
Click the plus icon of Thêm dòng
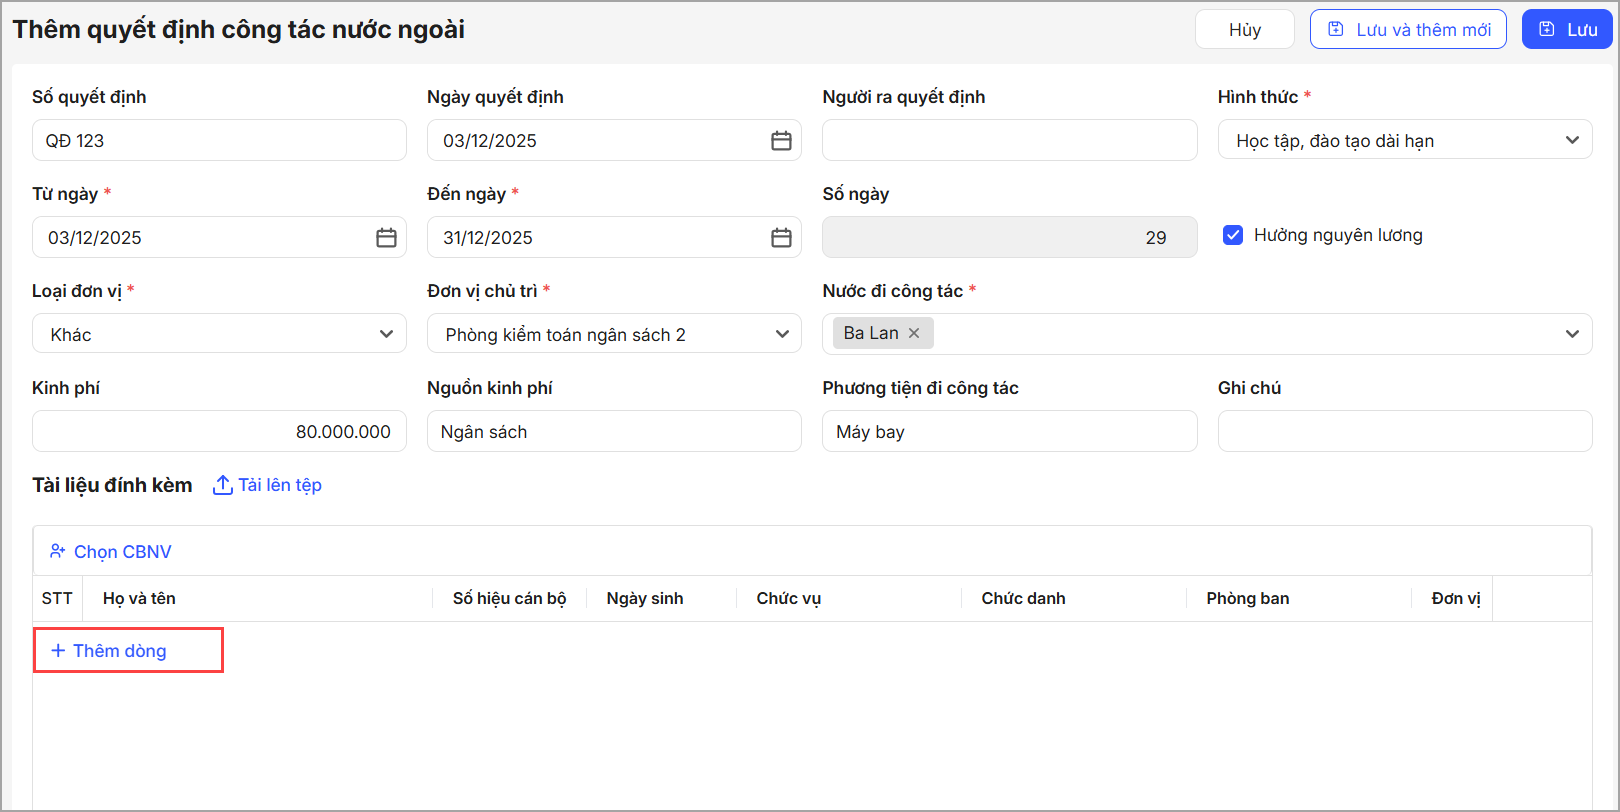point(58,651)
